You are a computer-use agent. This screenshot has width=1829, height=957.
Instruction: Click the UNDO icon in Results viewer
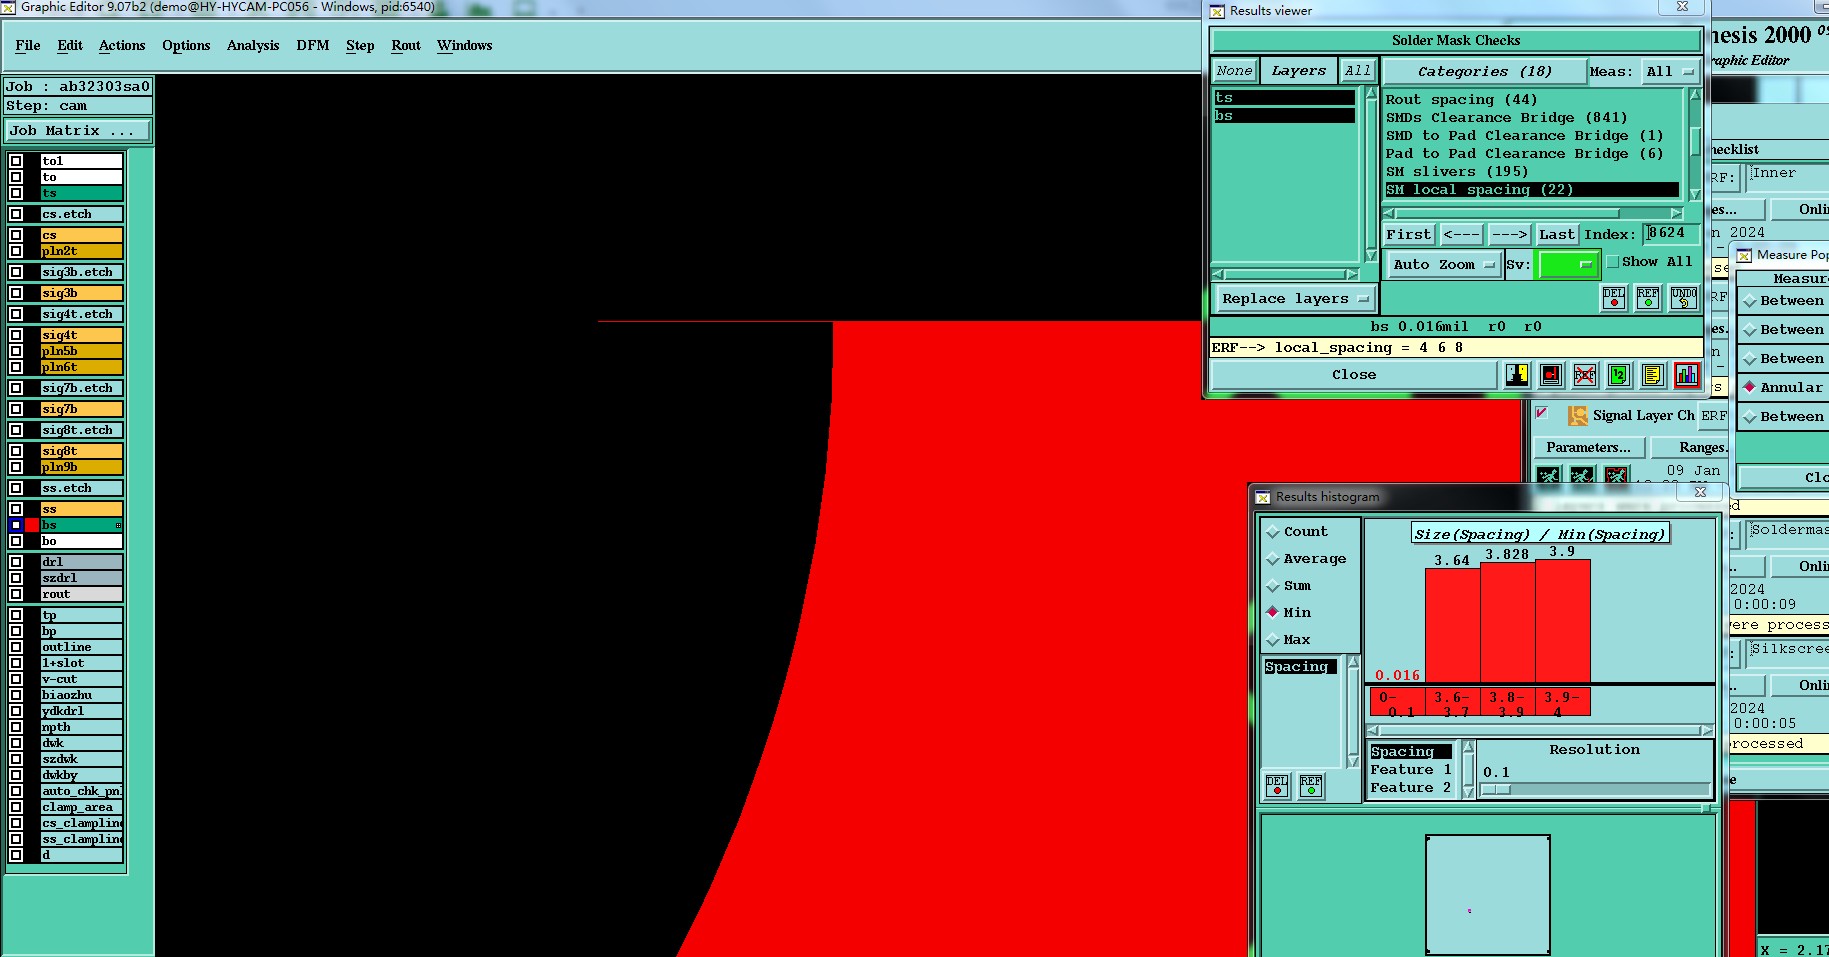click(1684, 298)
